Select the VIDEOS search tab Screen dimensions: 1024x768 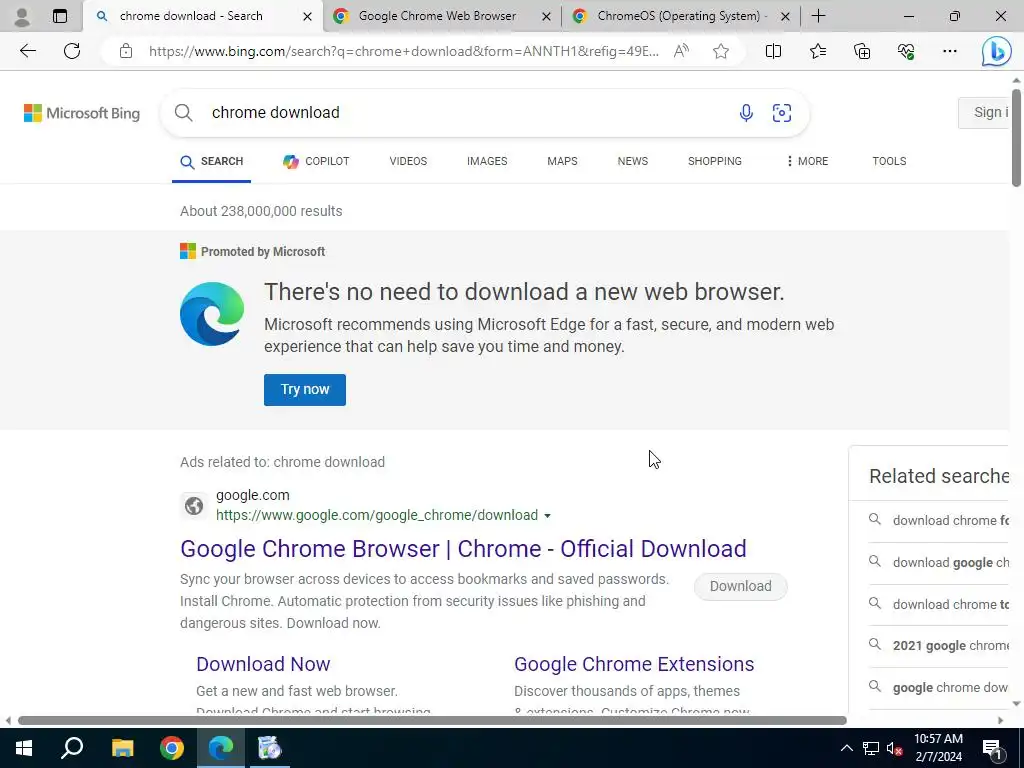408,161
